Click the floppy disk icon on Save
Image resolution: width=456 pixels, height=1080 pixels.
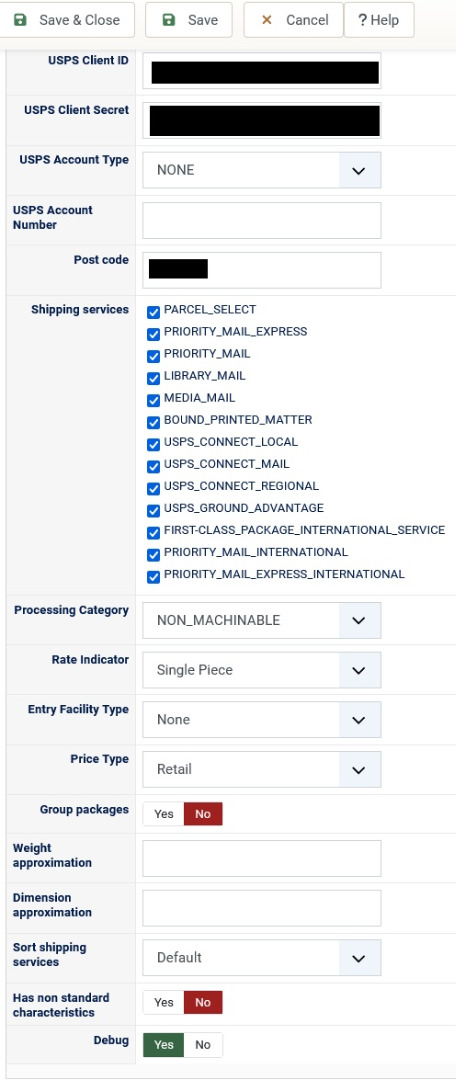click(169, 20)
